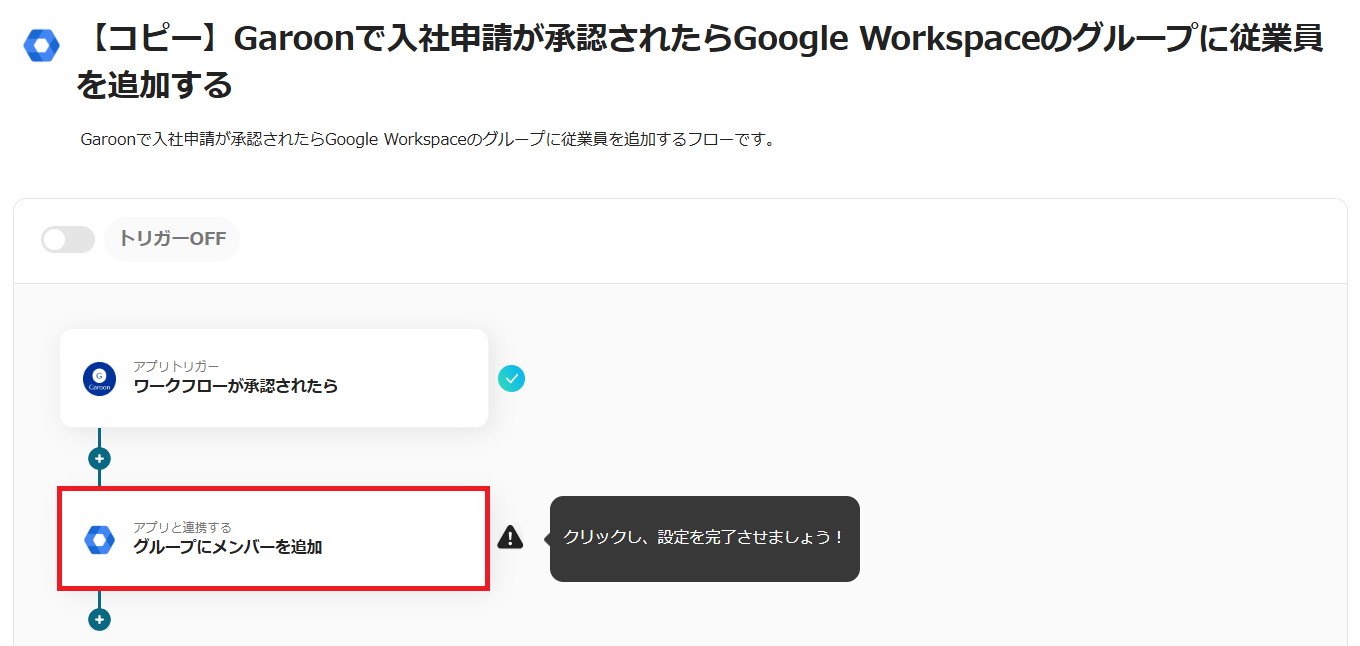Image resolution: width=1360 pixels, height=646 pixels.
Task: Click the Garoon app icon
Action: coord(99,379)
